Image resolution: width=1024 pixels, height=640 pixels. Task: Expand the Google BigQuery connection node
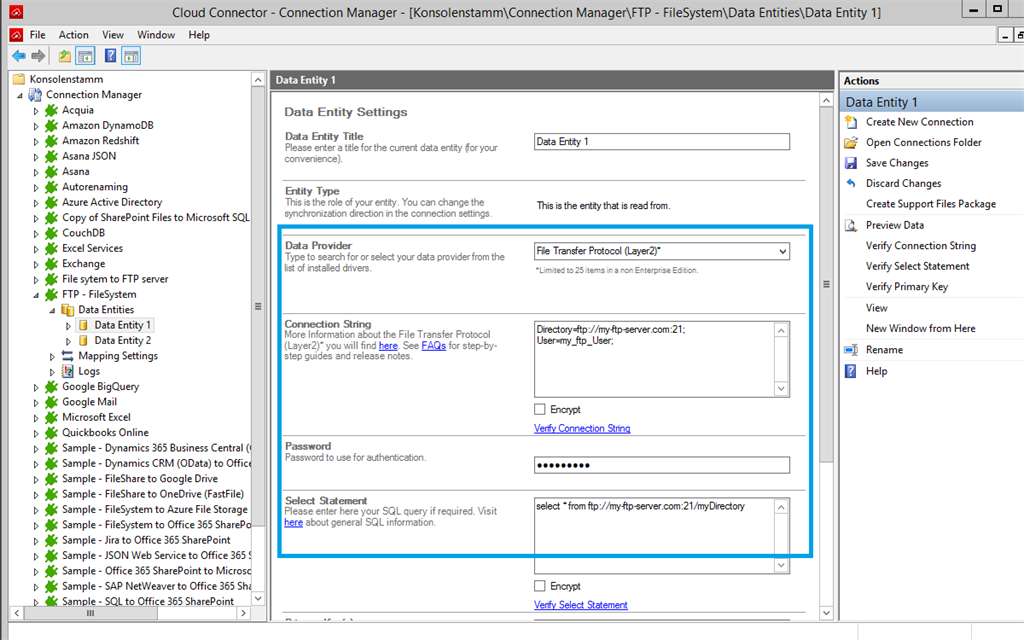point(37,387)
